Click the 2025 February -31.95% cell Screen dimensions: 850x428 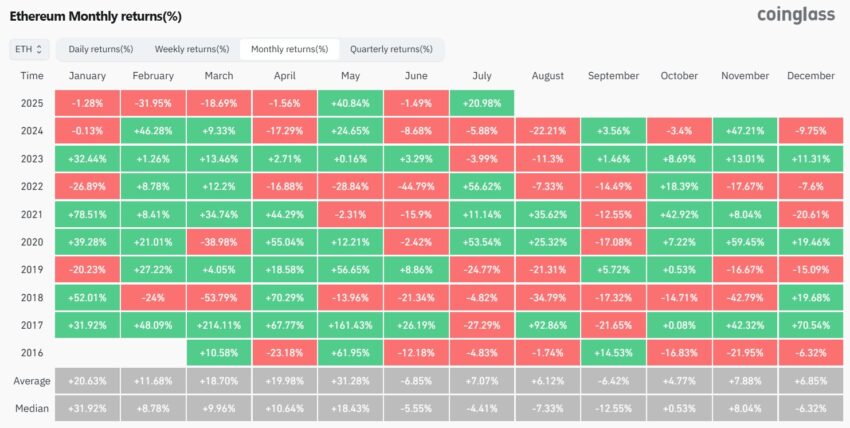[153, 103]
